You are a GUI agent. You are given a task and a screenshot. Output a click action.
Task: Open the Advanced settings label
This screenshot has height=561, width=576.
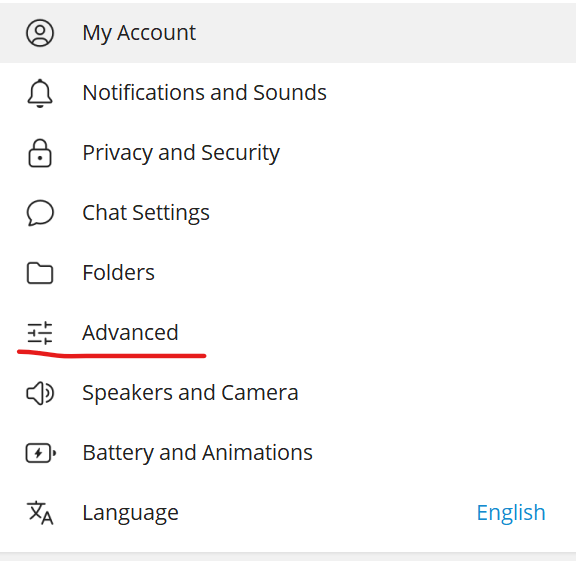[130, 332]
